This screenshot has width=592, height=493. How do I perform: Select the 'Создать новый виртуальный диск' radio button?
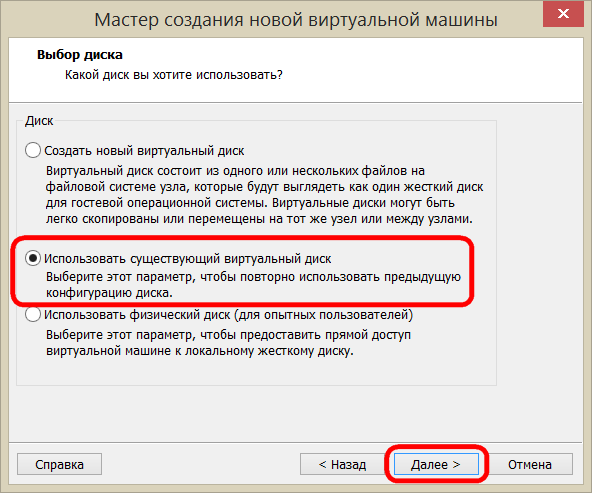point(33,150)
